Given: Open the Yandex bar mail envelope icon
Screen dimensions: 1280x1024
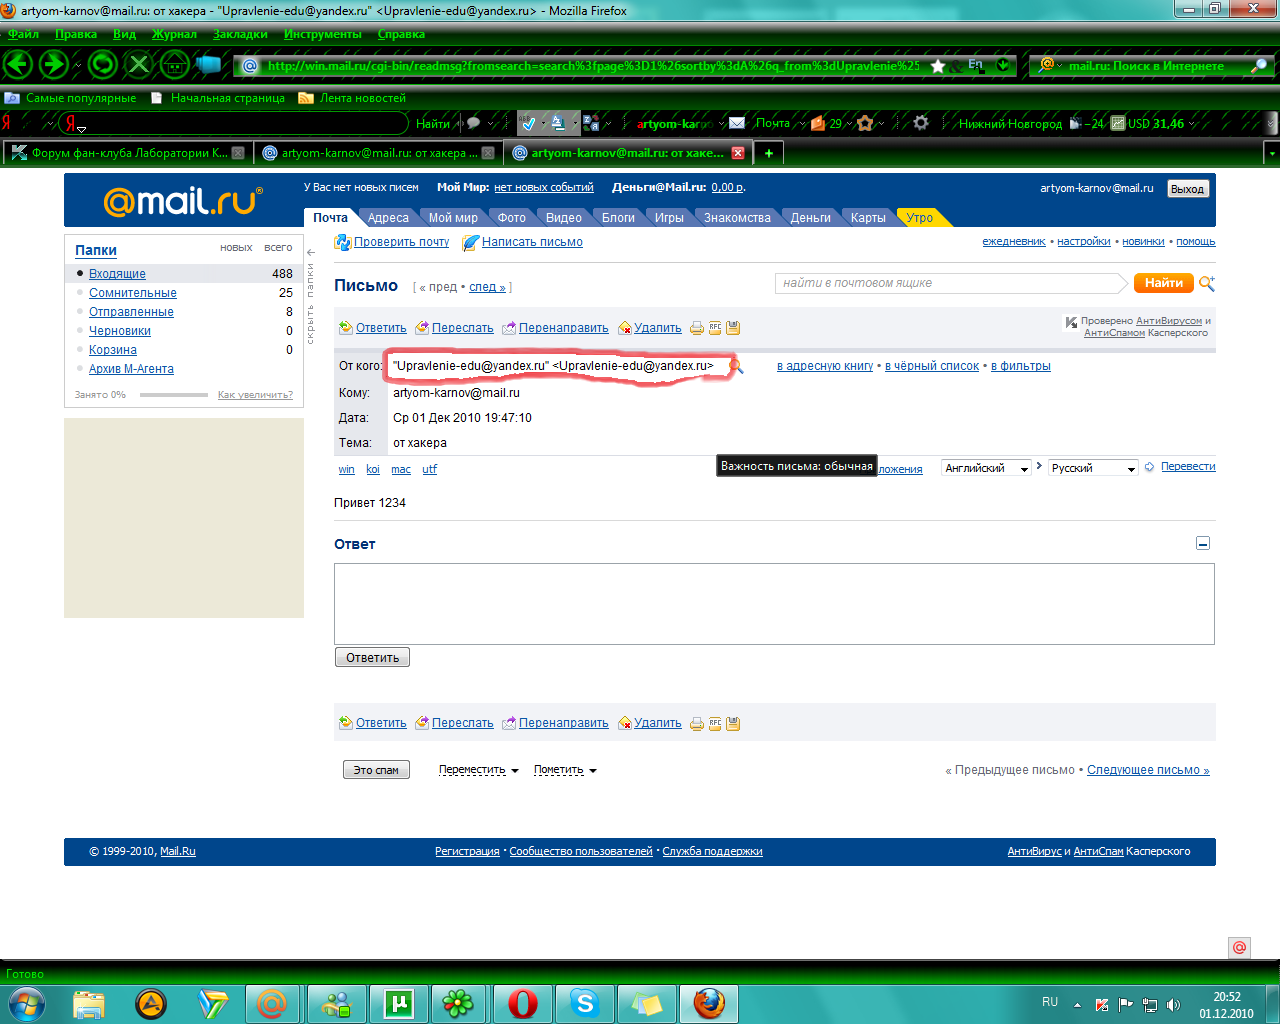Looking at the screenshot, I should click(x=737, y=123).
